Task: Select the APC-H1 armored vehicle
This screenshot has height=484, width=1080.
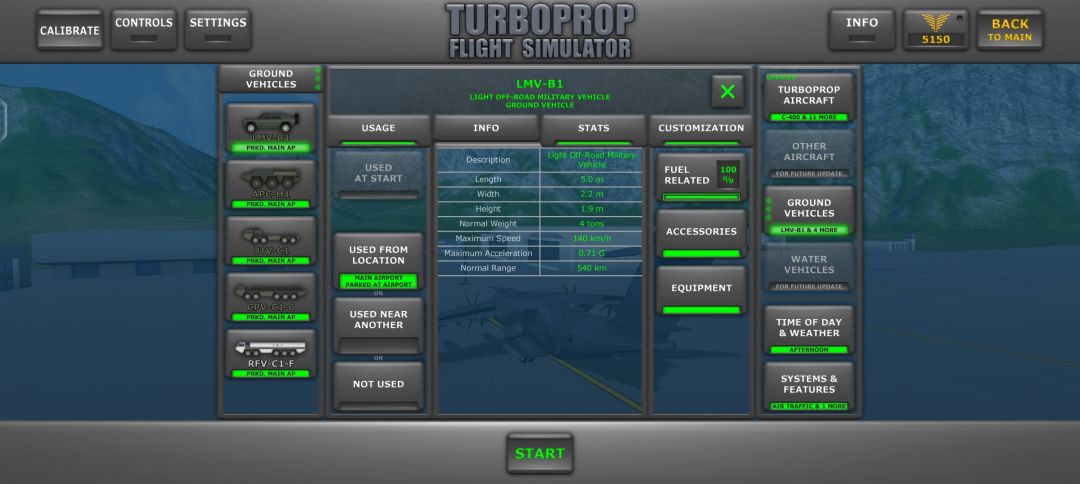Action: (x=271, y=185)
